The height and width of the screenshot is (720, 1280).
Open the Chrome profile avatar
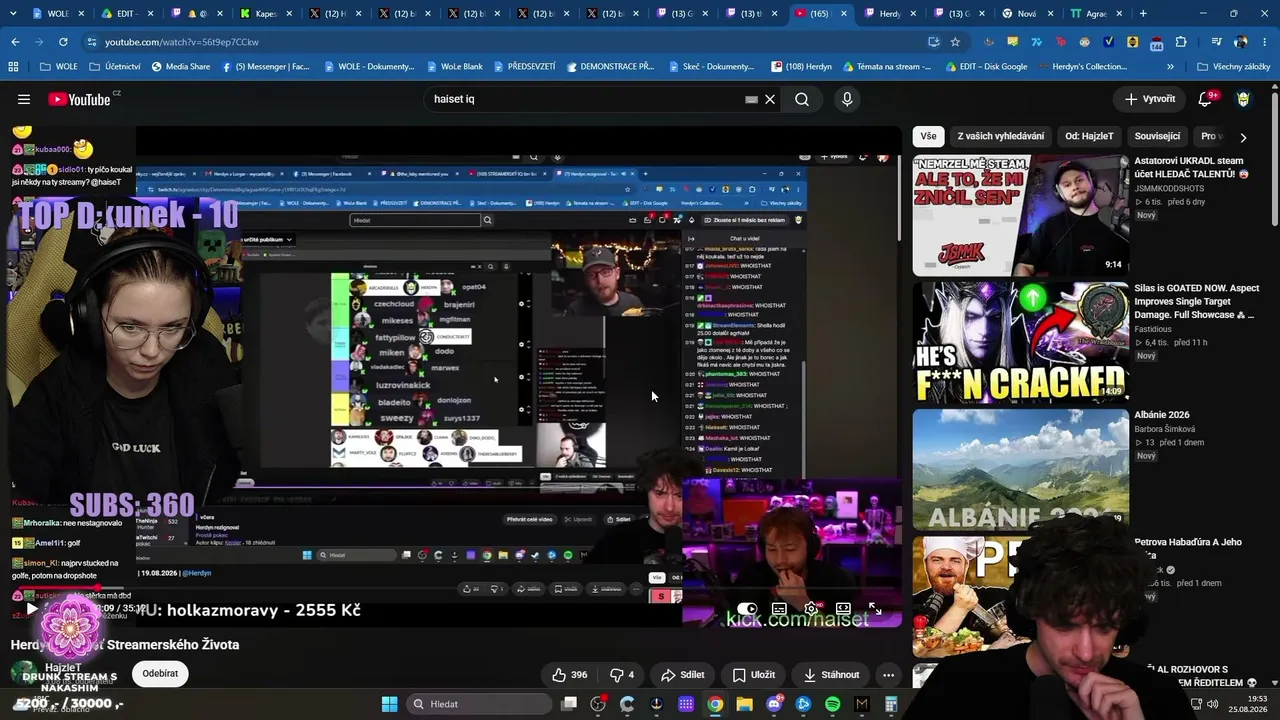coord(1241,42)
